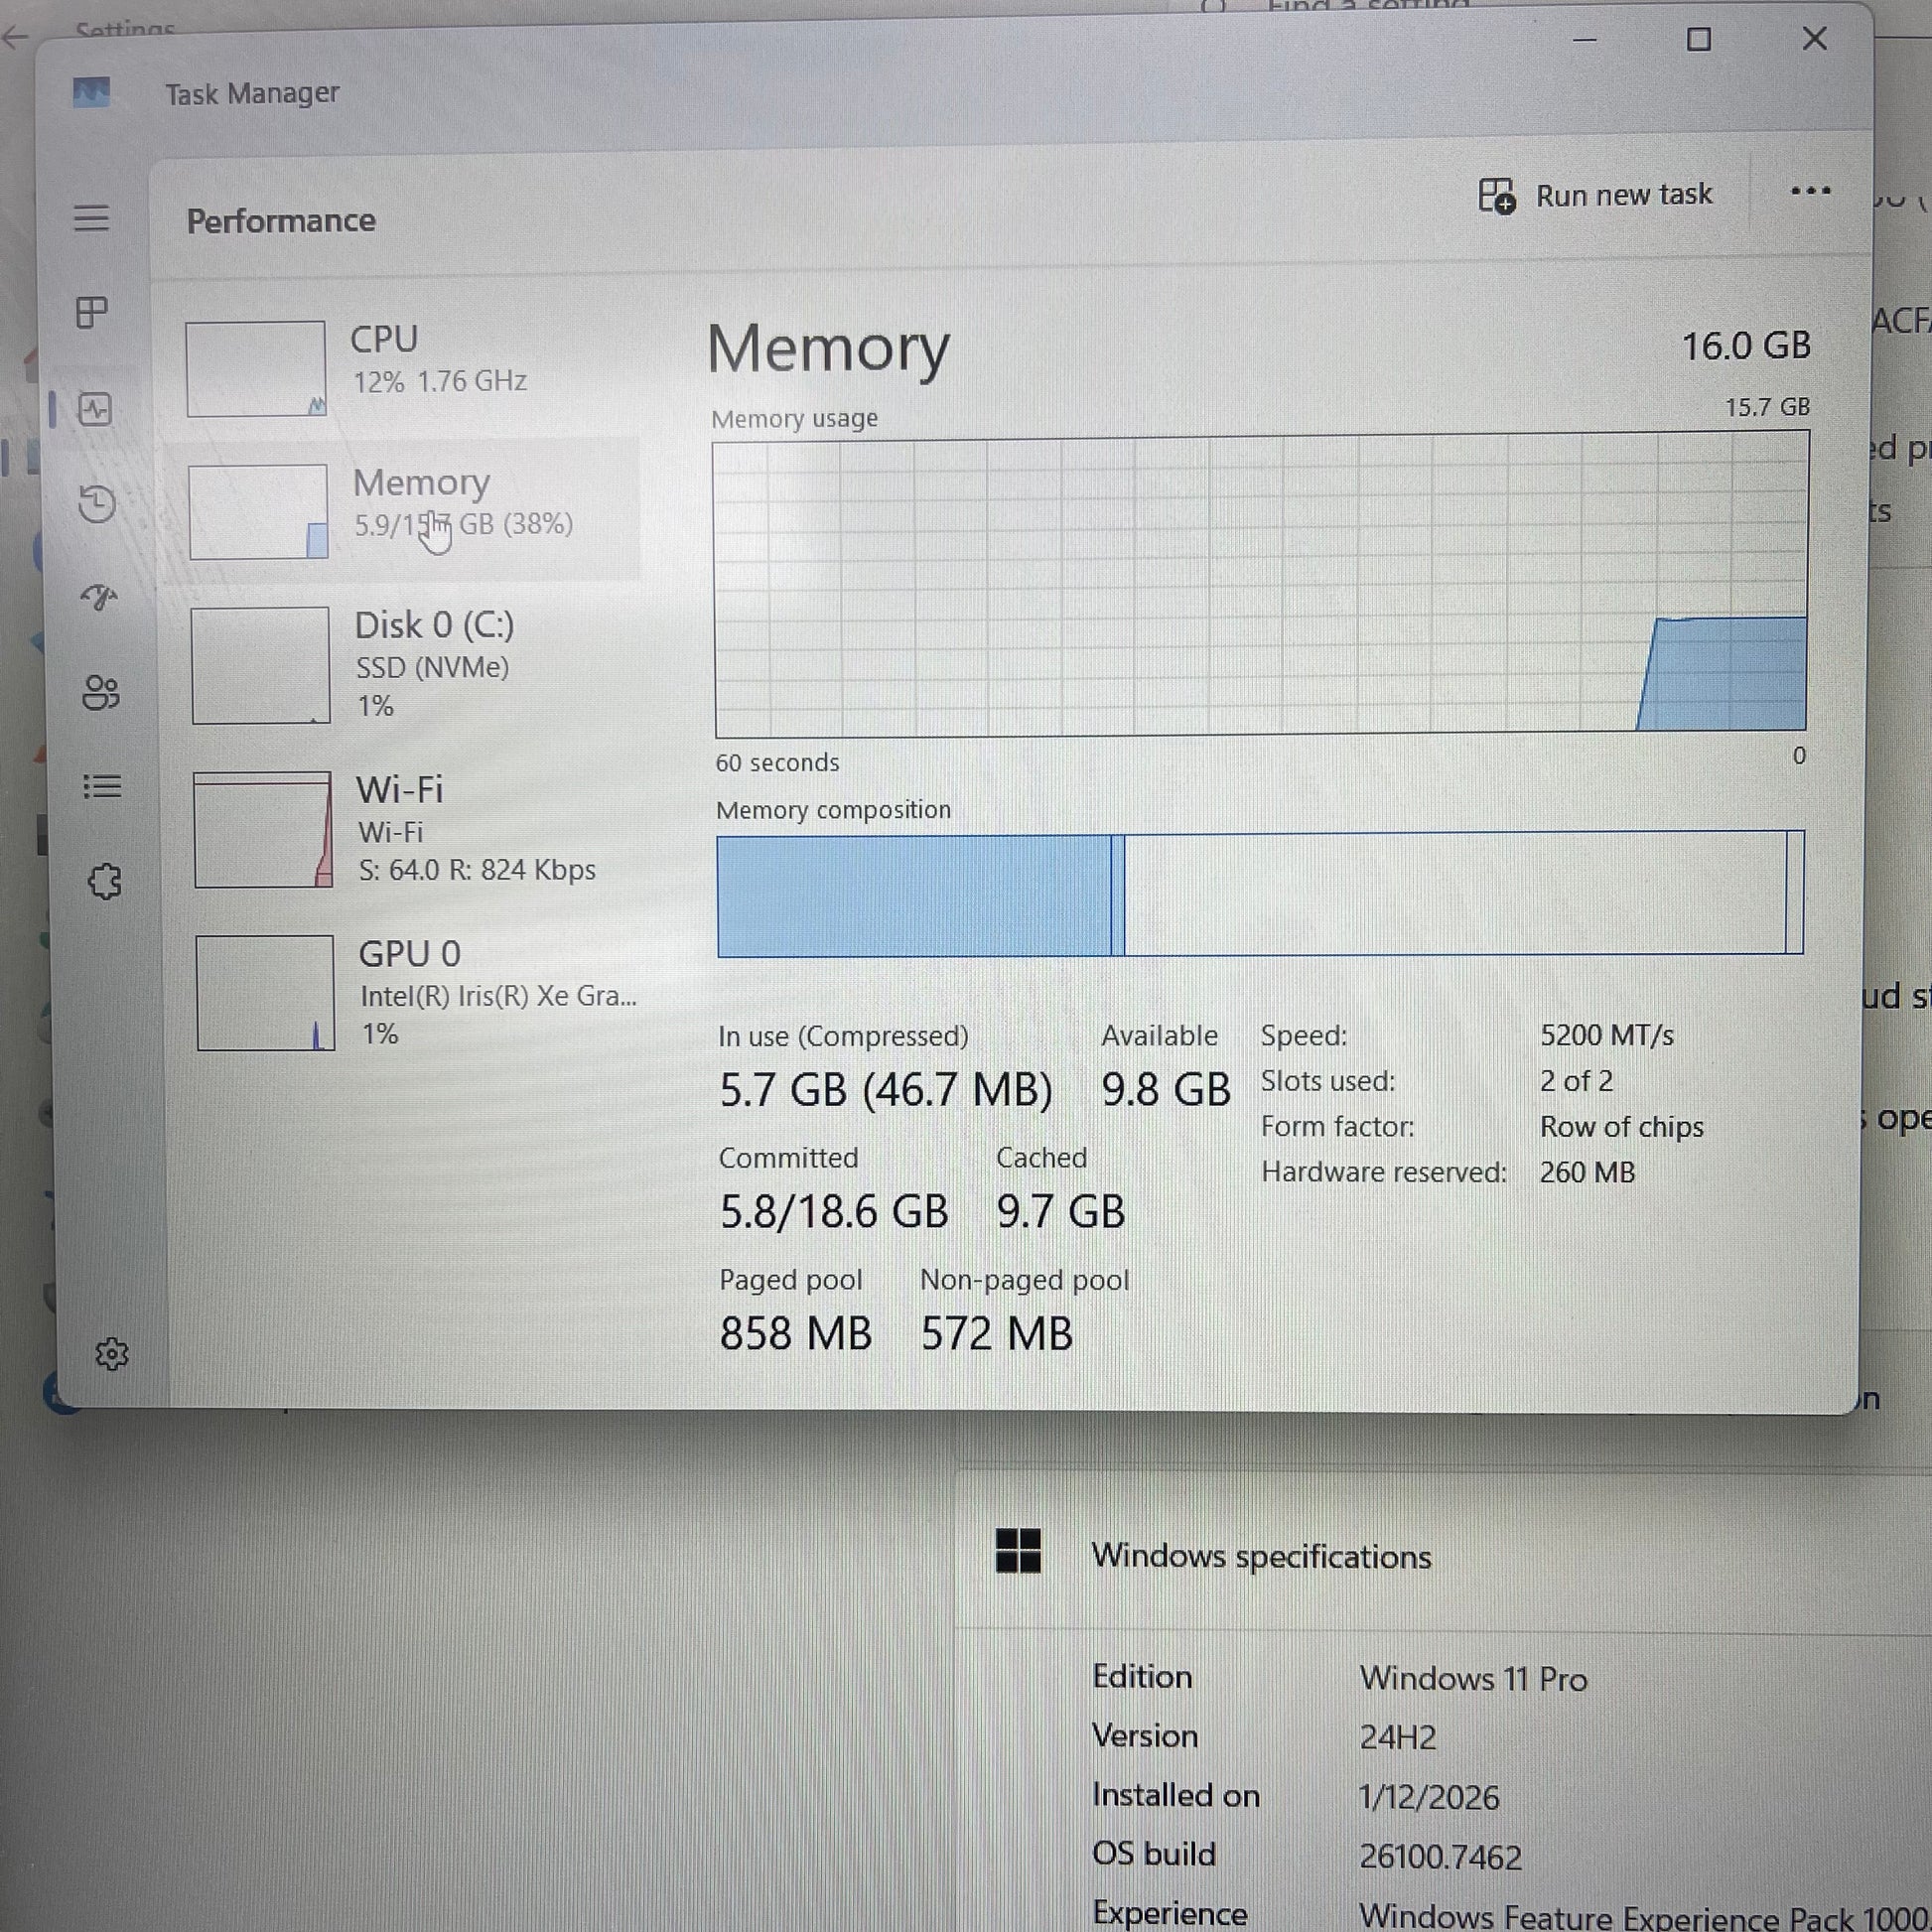1932x1932 pixels.
Task: Switch to the Users page icon
Action: click(x=101, y=692)
